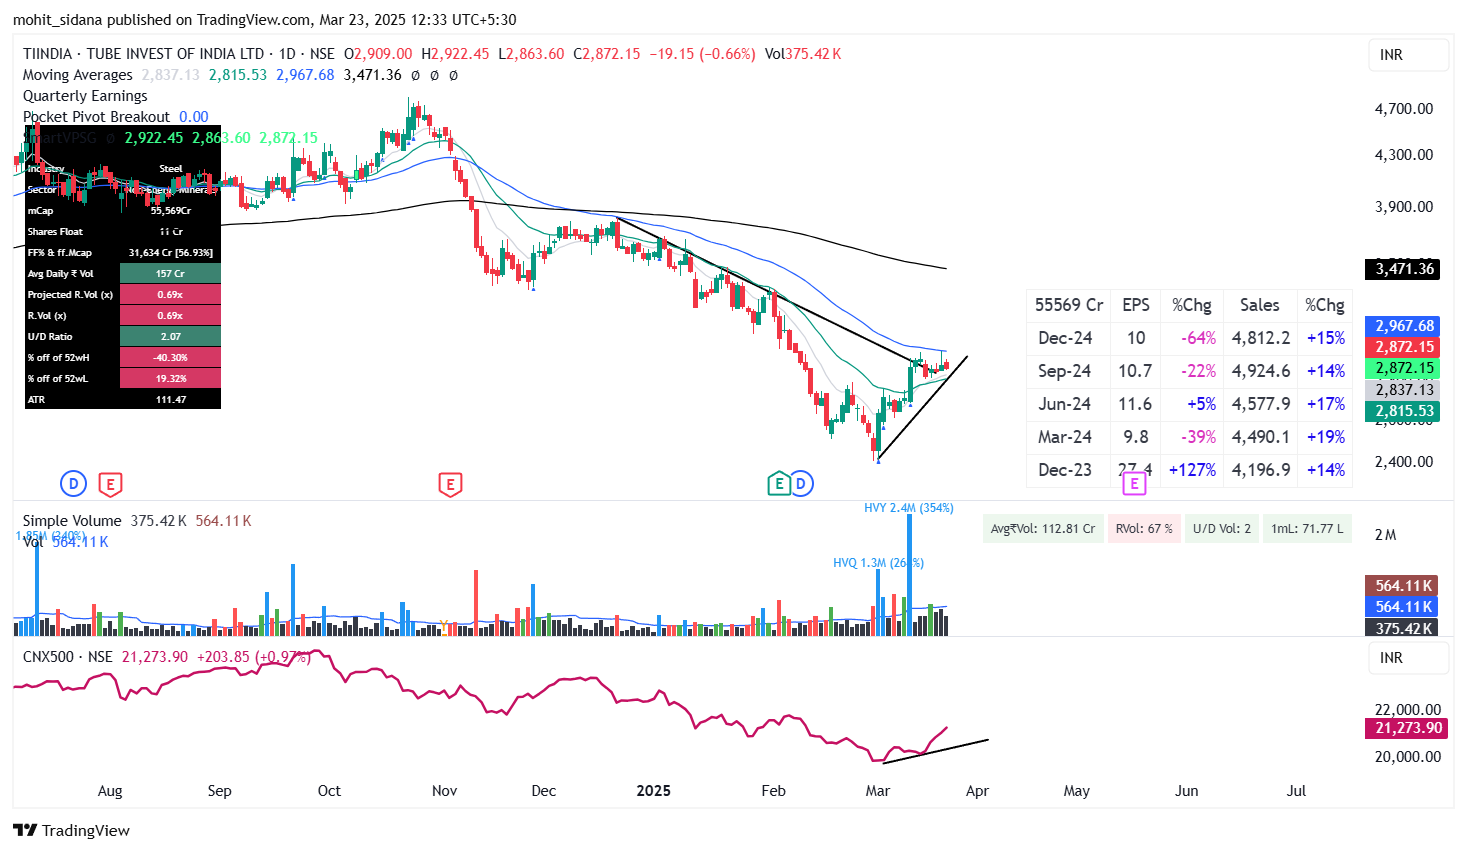Viewport: 1467px width, 852px height.
Task: Click the U/D Ratio 2.07 row
Action: click(x=122, y=337)
